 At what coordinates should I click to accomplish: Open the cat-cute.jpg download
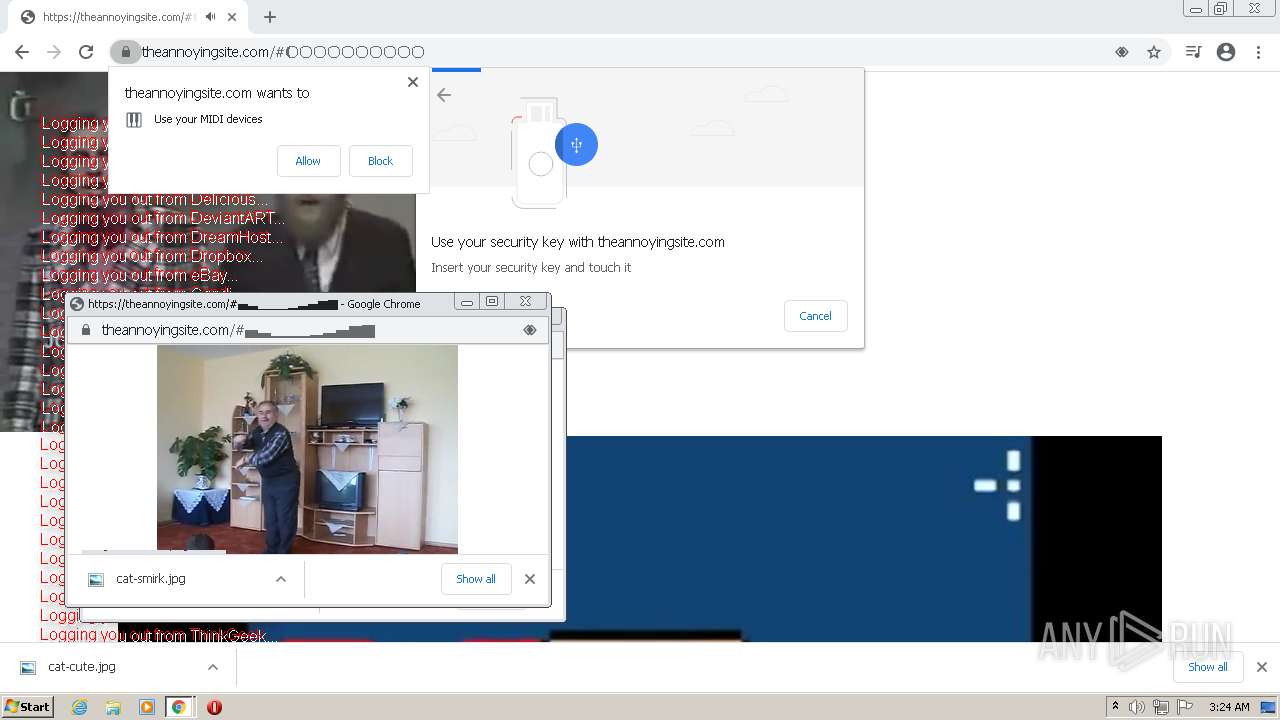[x=82, y=667]
